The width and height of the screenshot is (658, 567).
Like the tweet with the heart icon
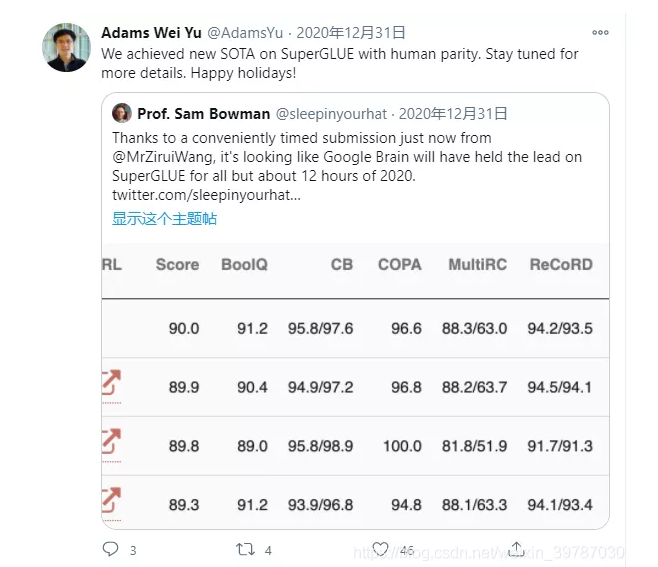coord(381,549)
